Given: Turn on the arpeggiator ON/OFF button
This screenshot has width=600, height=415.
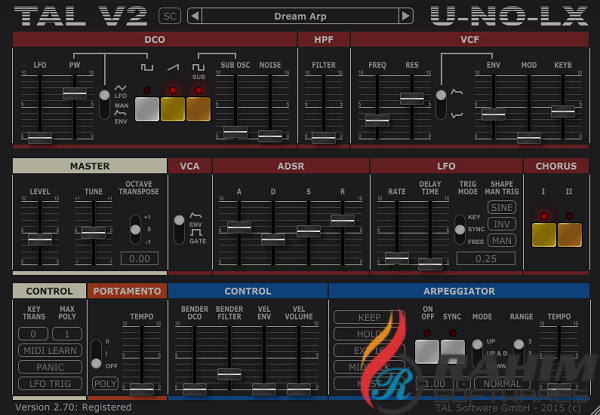Looking at the screenshot, I should 427,352.
